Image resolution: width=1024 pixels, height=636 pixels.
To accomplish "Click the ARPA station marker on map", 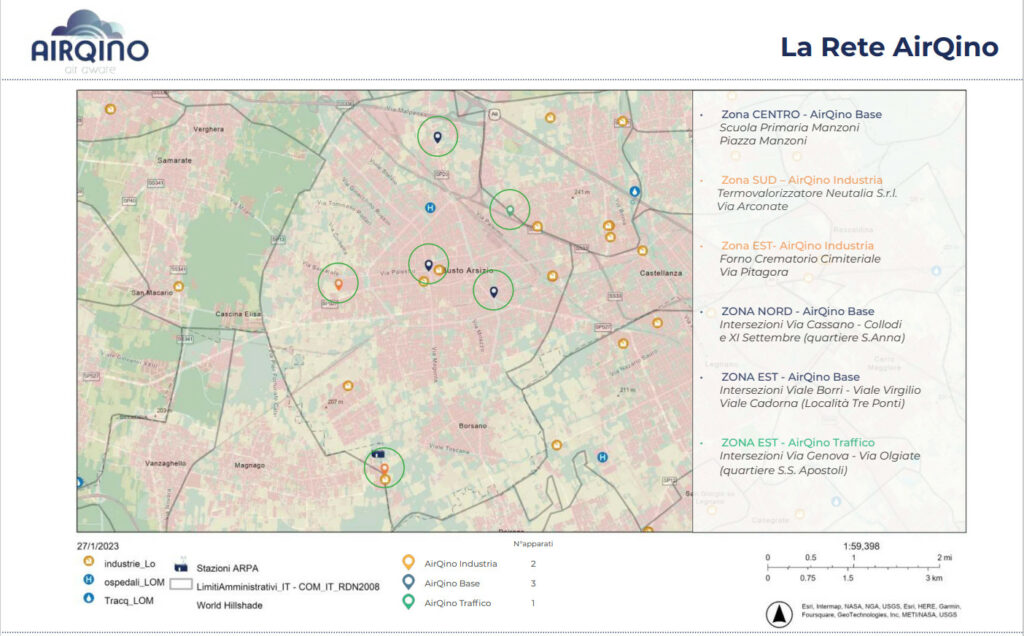I will point(378,453).
